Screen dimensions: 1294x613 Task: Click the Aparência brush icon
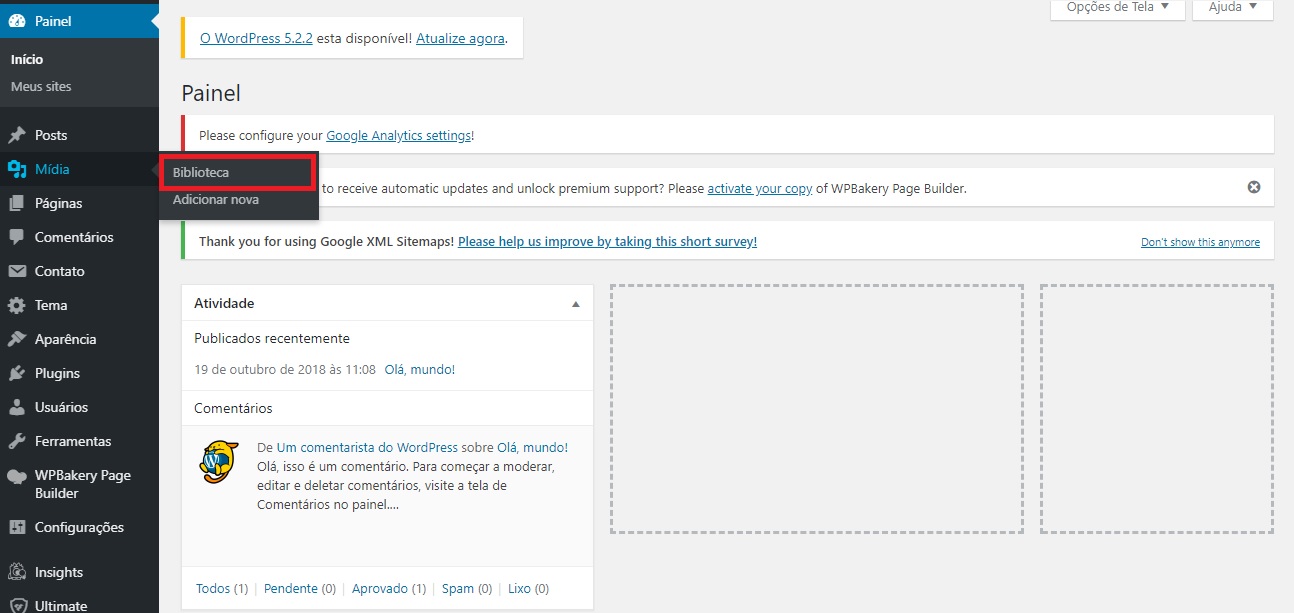pos(18,338)
